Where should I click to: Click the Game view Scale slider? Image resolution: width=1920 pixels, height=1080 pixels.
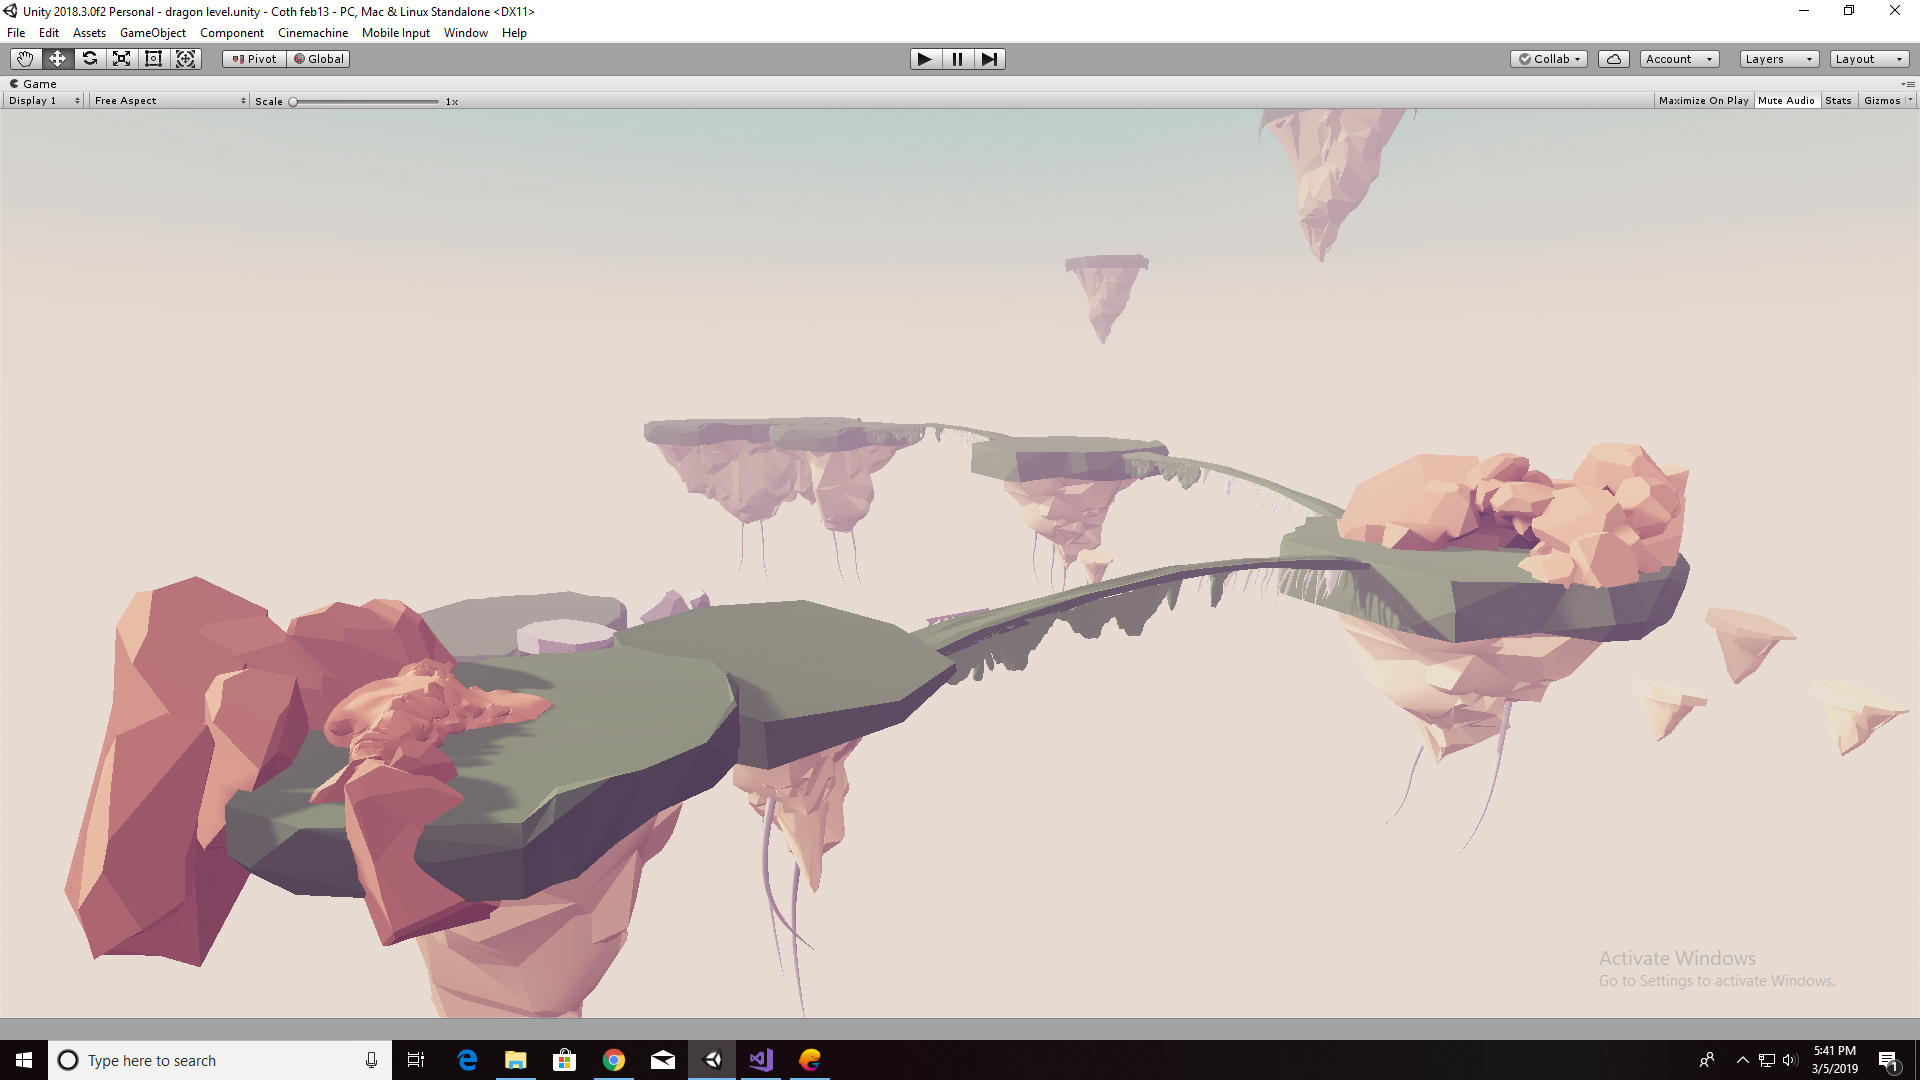pos(365,102)
